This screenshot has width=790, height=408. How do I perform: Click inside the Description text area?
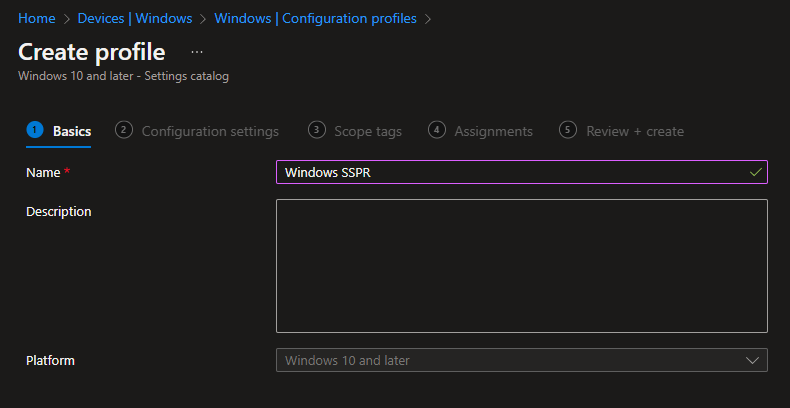pyautogui.click(x=521, y=265)
